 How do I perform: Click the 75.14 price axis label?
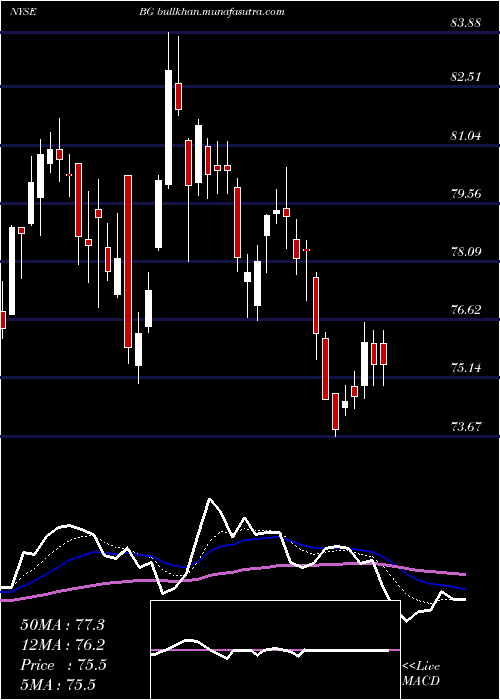click(x=466, y=368)
